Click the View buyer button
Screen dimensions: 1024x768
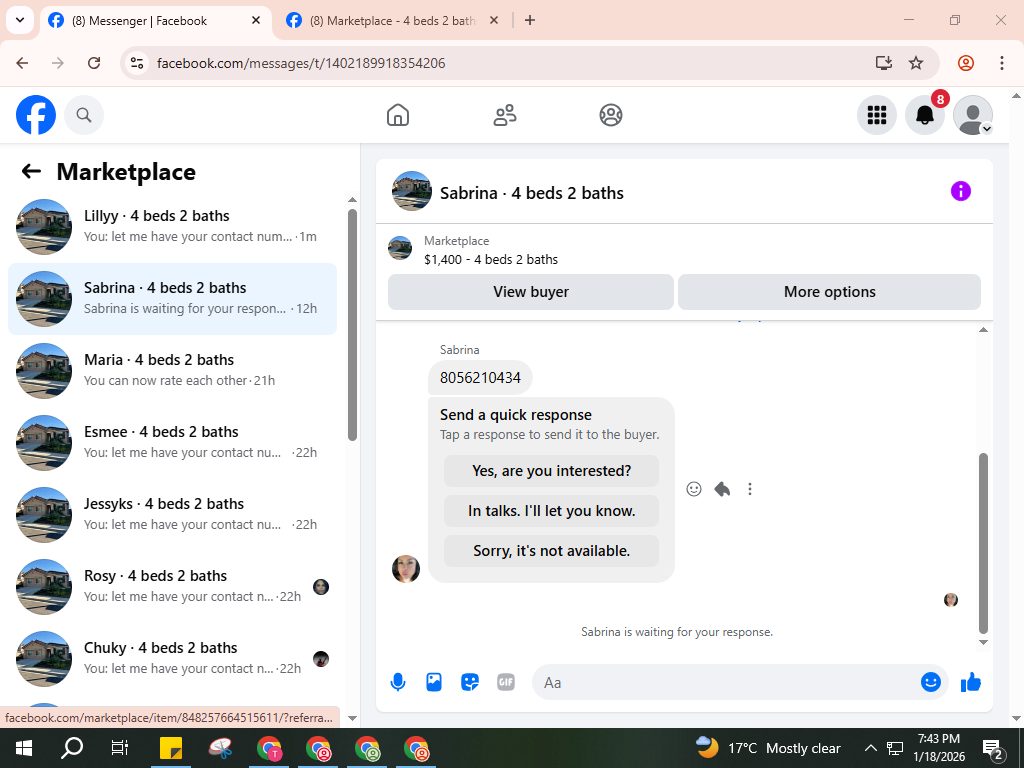click(x=530, y=292)
